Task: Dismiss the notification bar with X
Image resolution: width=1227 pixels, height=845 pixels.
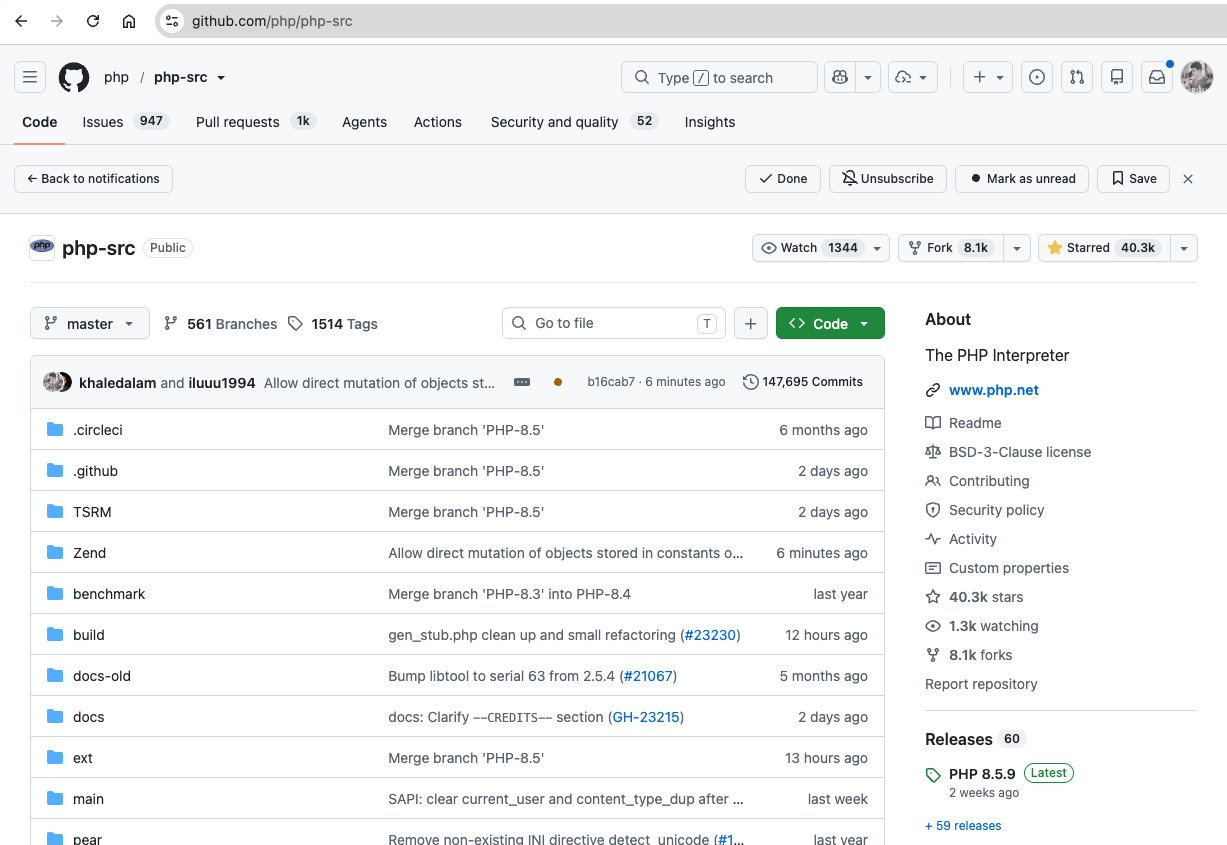Action: (x=1188, y=179)
